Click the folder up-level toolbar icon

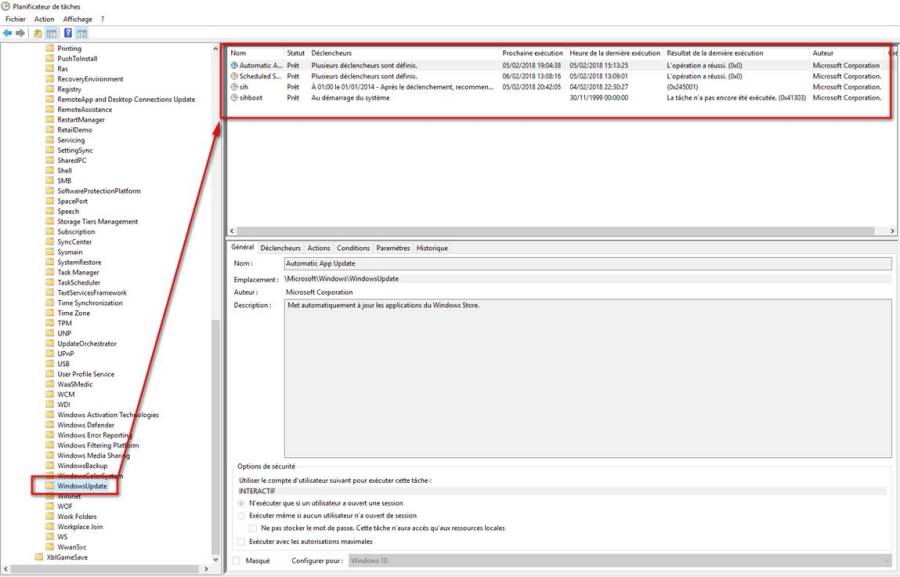(x=37, y=33)
